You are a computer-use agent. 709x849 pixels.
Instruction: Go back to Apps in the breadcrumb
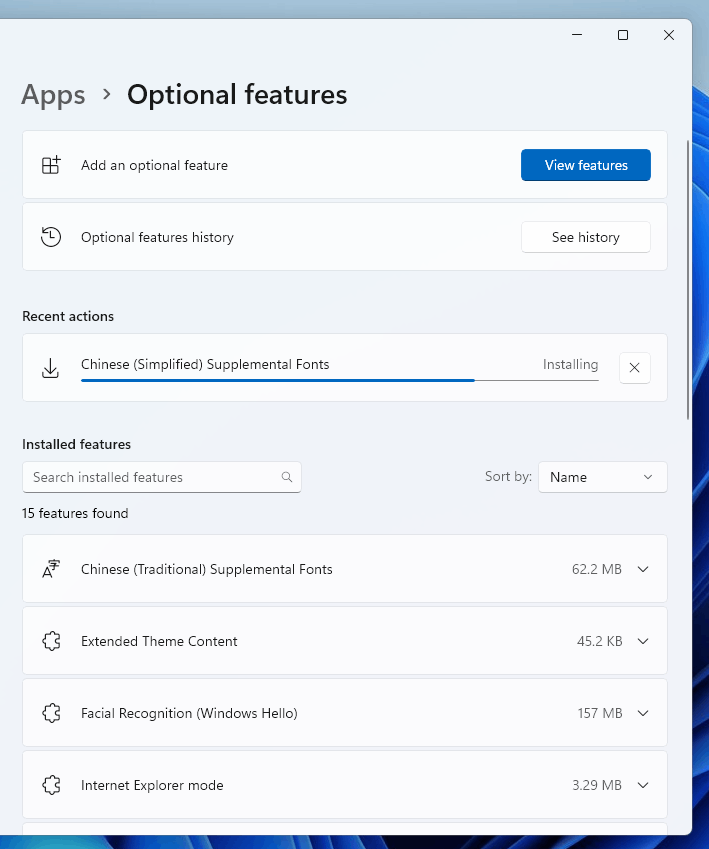click(53, 95)
